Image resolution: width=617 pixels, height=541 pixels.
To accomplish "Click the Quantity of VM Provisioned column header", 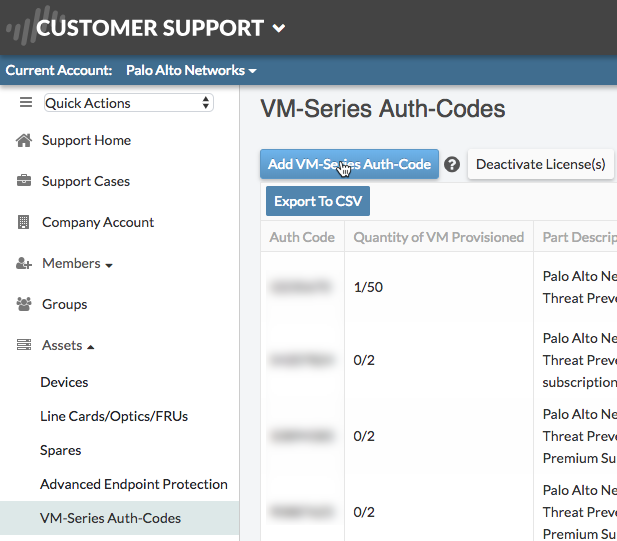I will 439,238.
